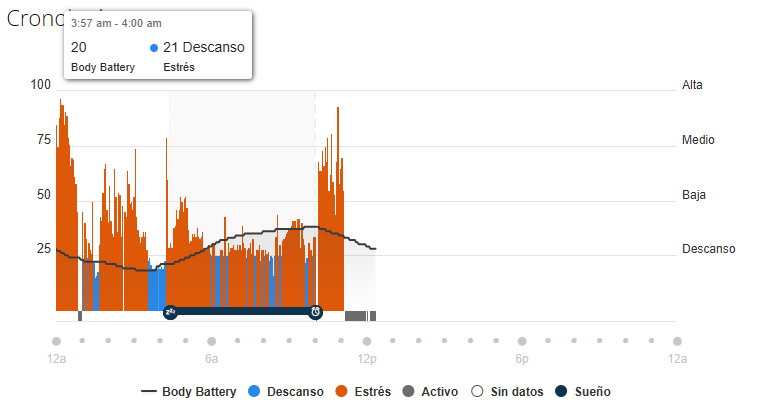This screenshot has height=420, width=764.
Task: Click the gray Activo dot in legend
Action: click(407, 392)
